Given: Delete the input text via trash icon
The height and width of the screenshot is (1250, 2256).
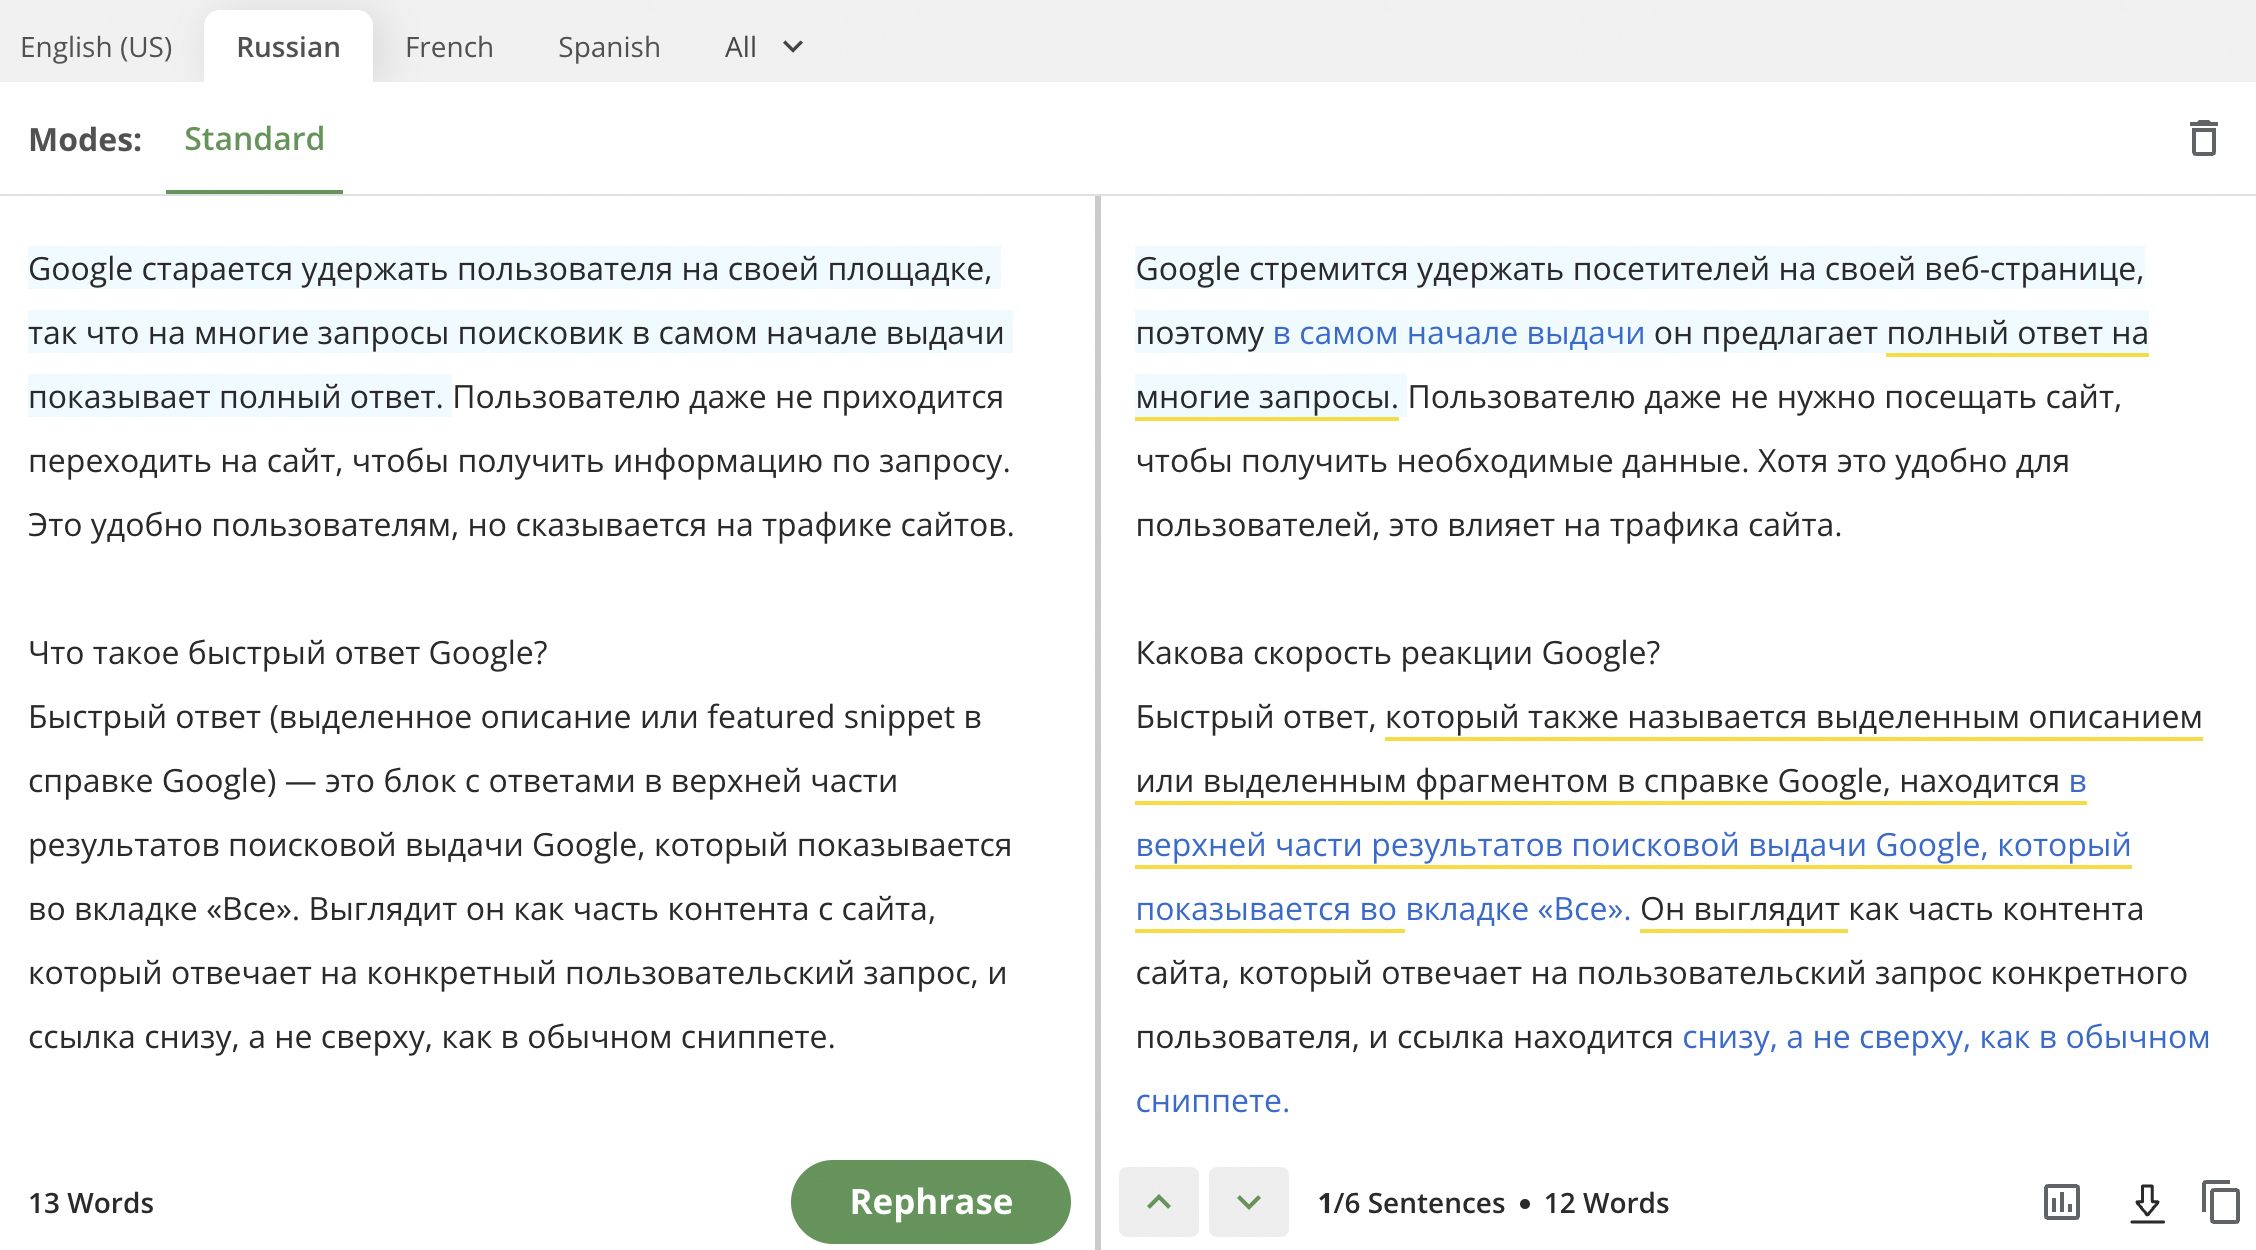Looking at the screenshot, I should point(2204,139).
